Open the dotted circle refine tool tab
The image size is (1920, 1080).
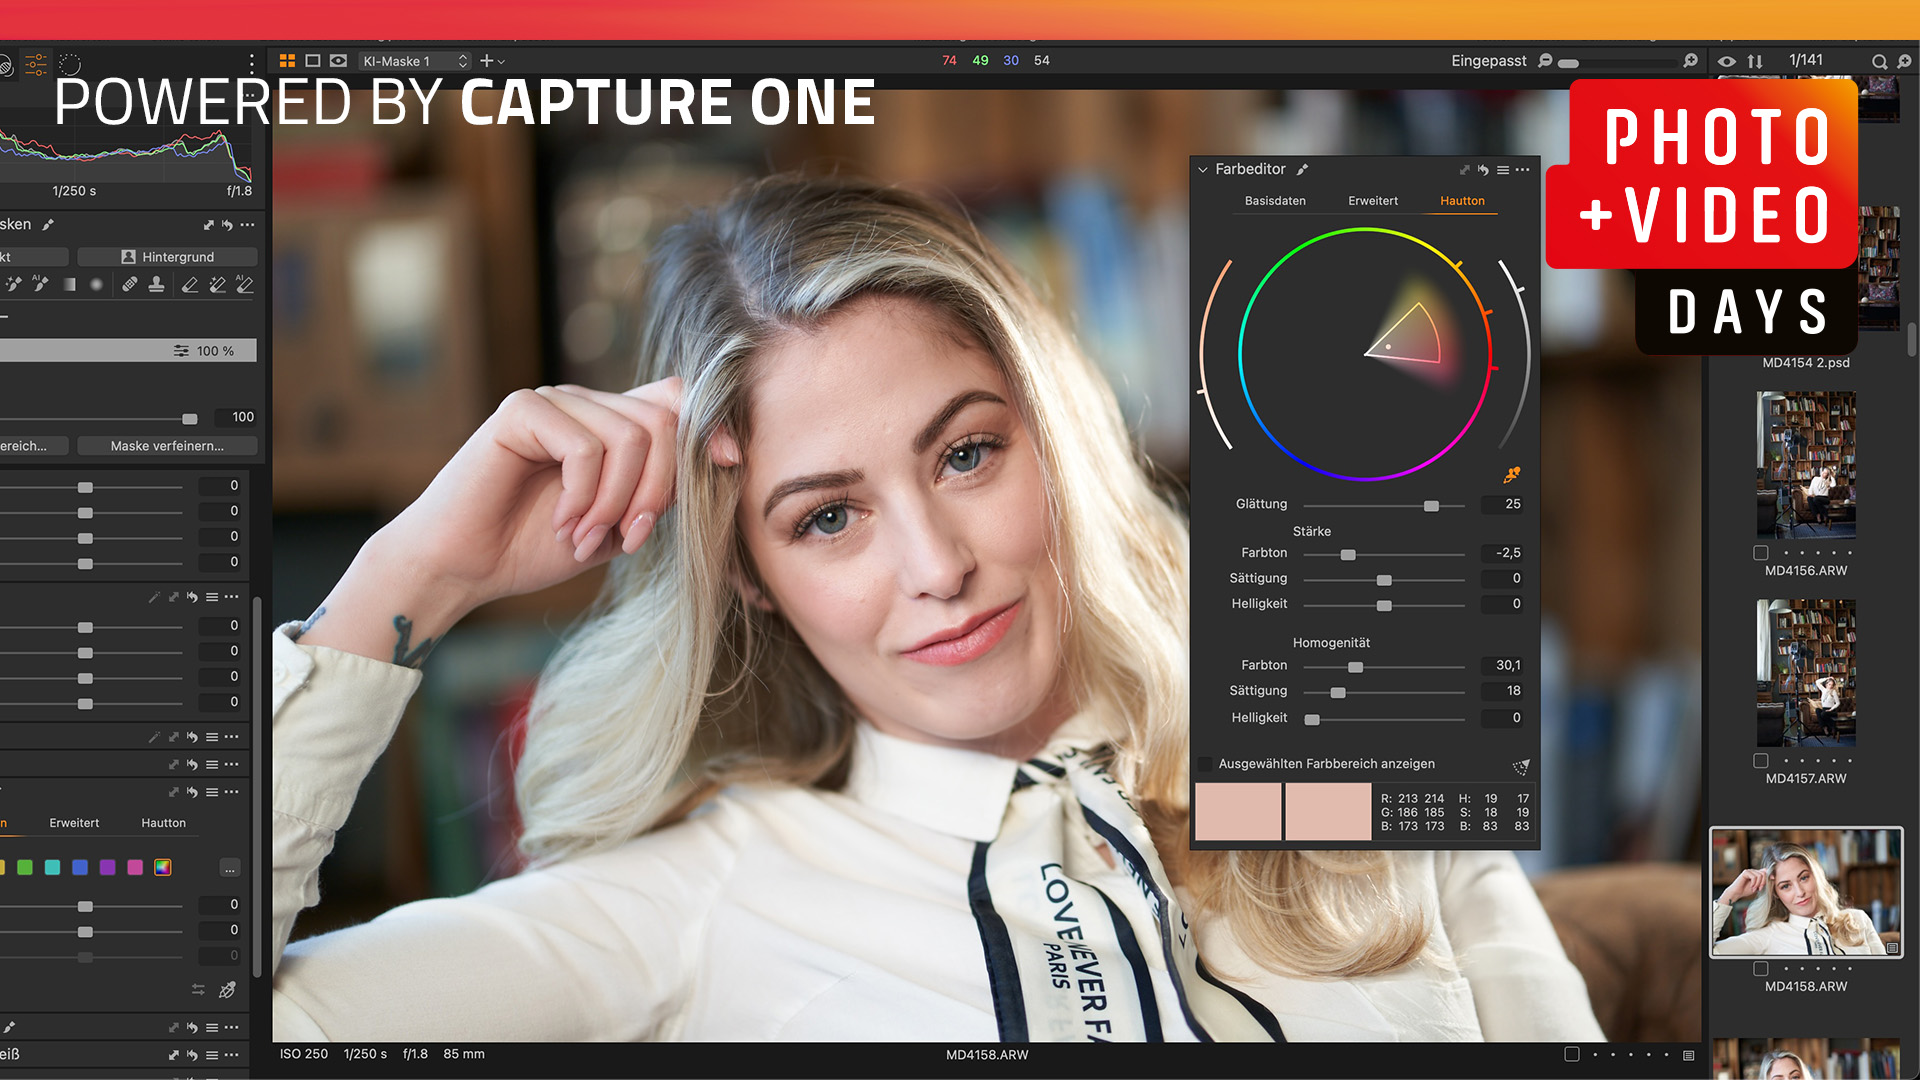(x=70, y=65)
